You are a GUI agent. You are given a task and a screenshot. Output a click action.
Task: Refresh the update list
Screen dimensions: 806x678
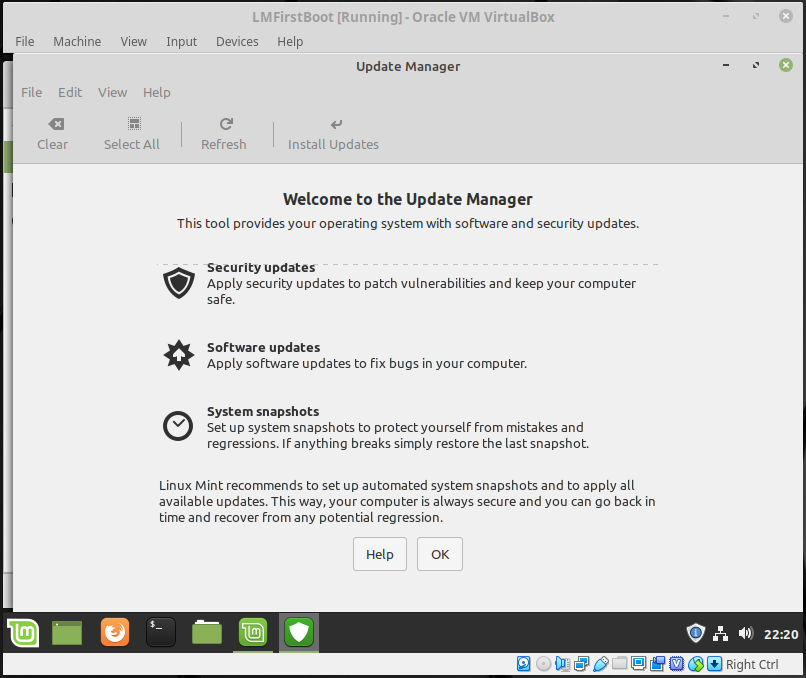point(224,134)
